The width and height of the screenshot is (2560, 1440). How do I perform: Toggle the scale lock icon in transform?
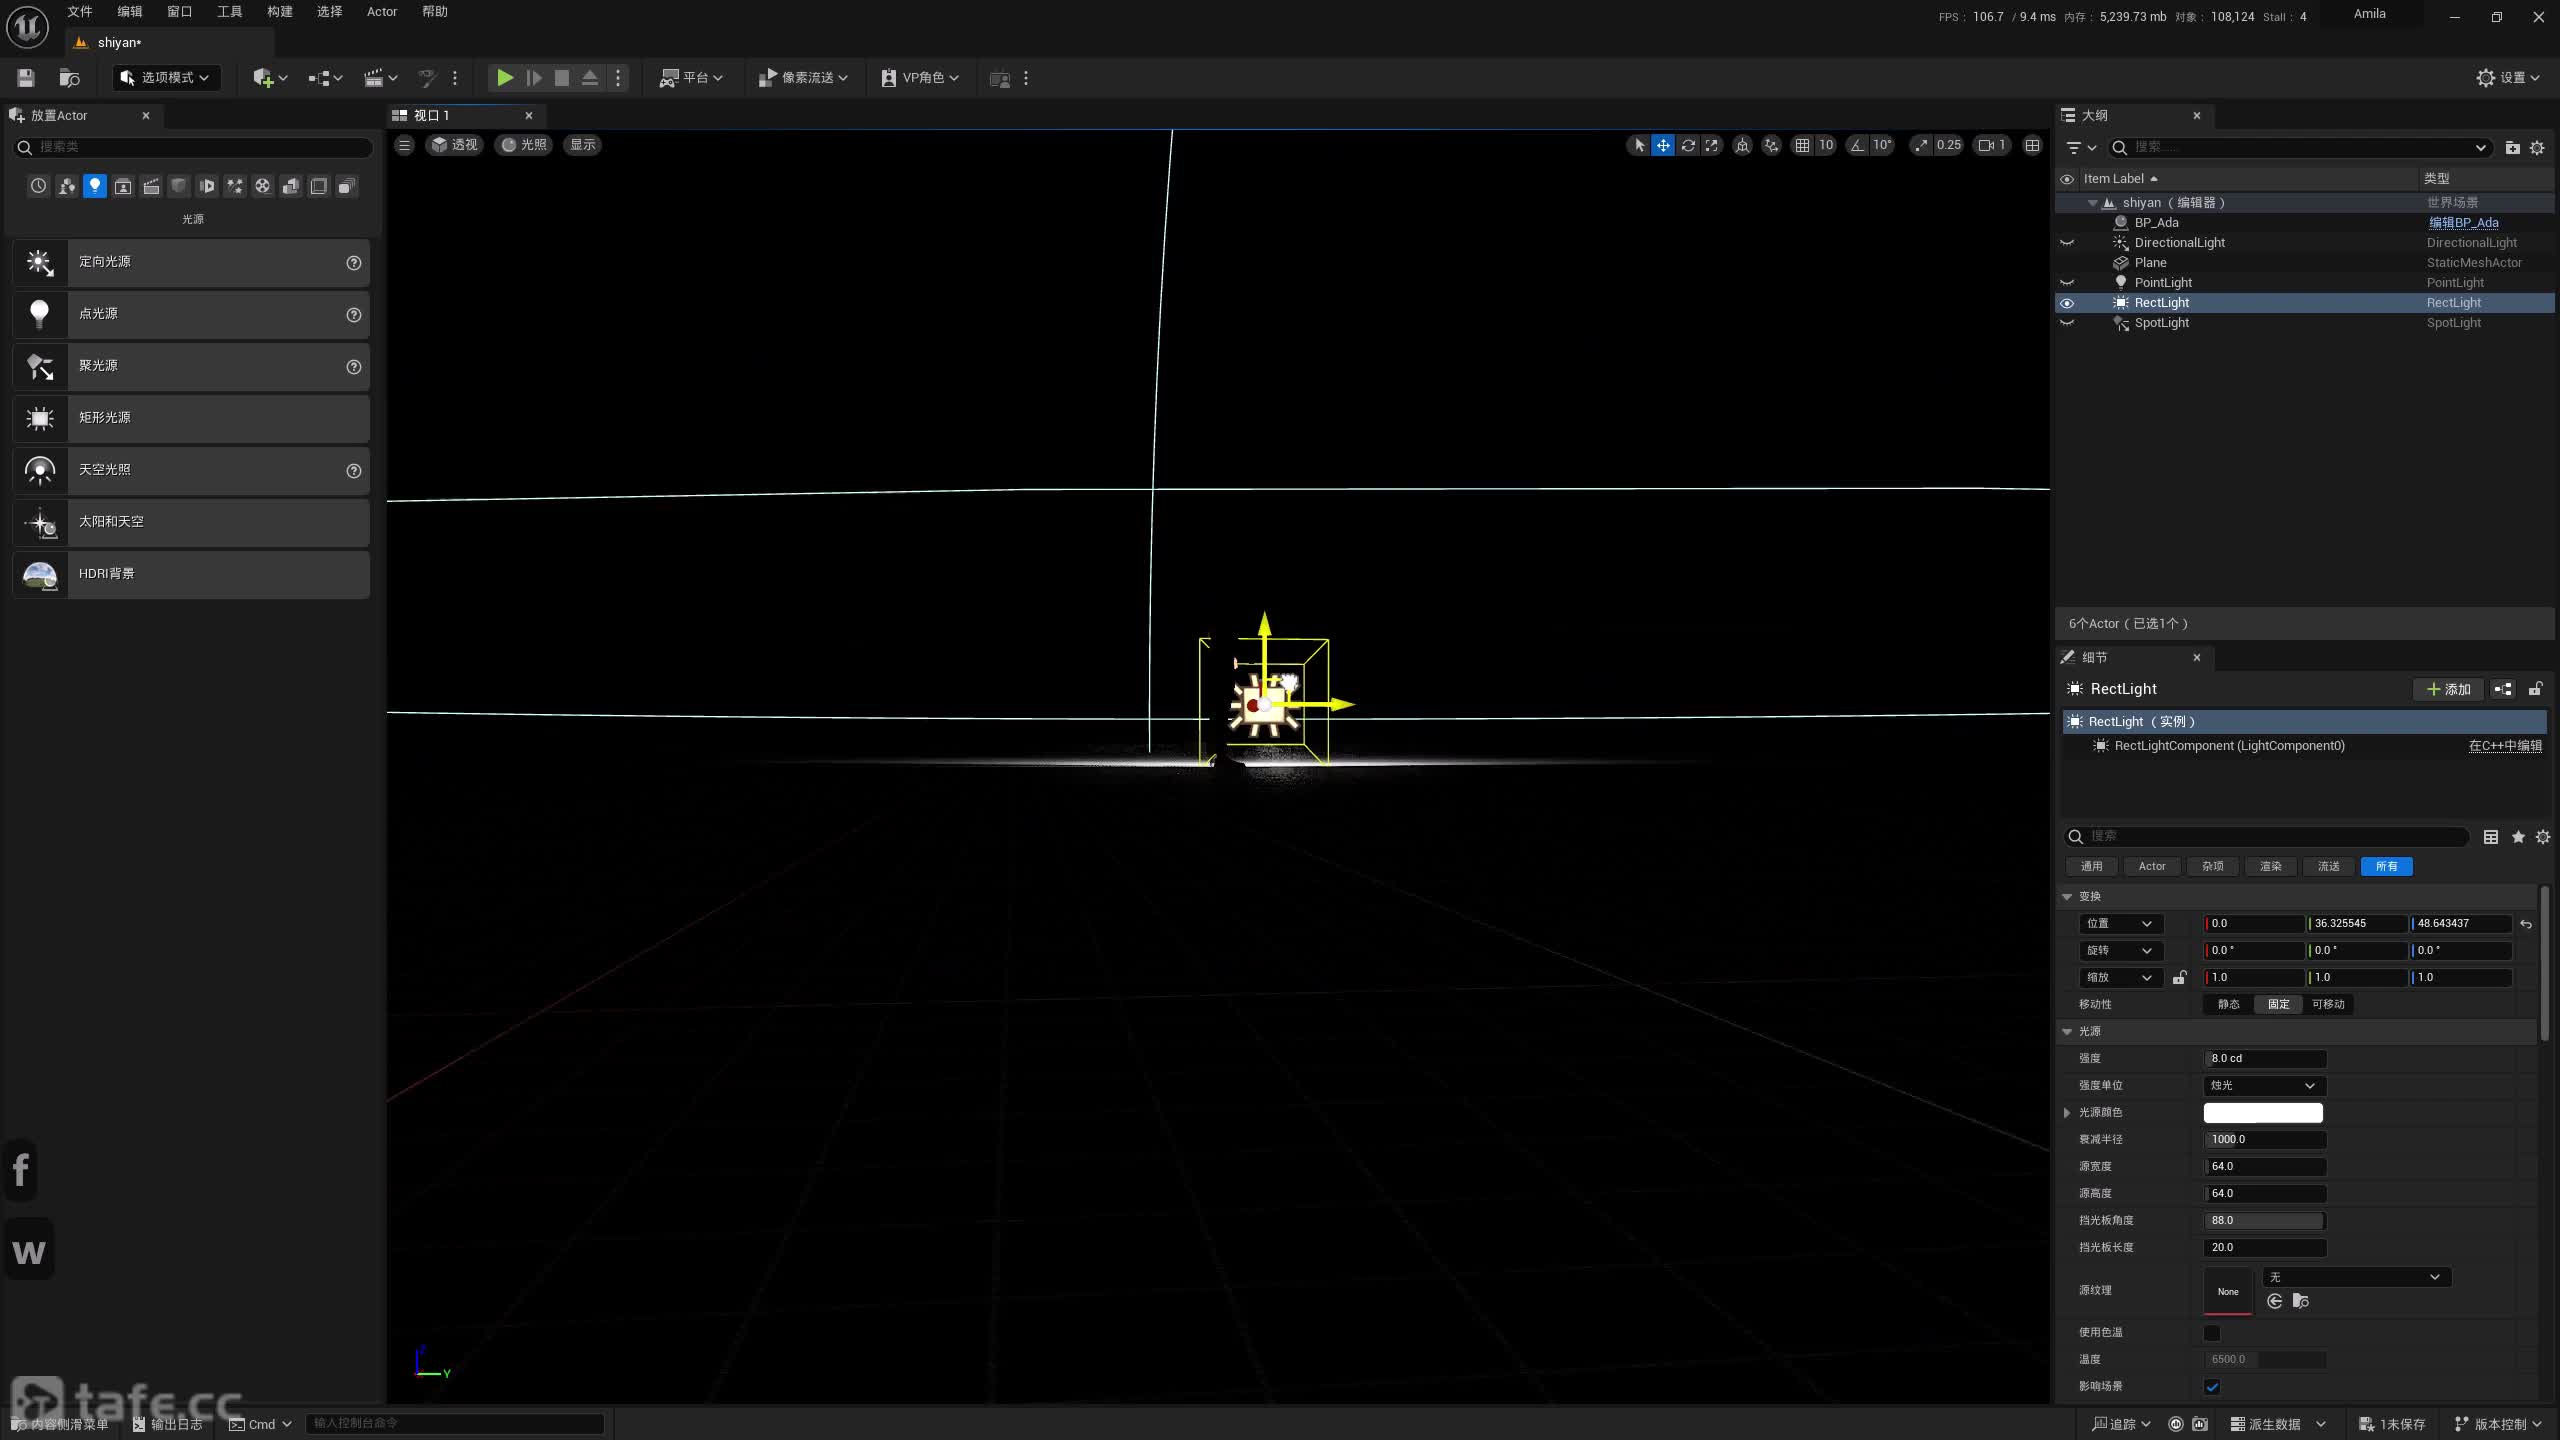tap(2179, 978)
